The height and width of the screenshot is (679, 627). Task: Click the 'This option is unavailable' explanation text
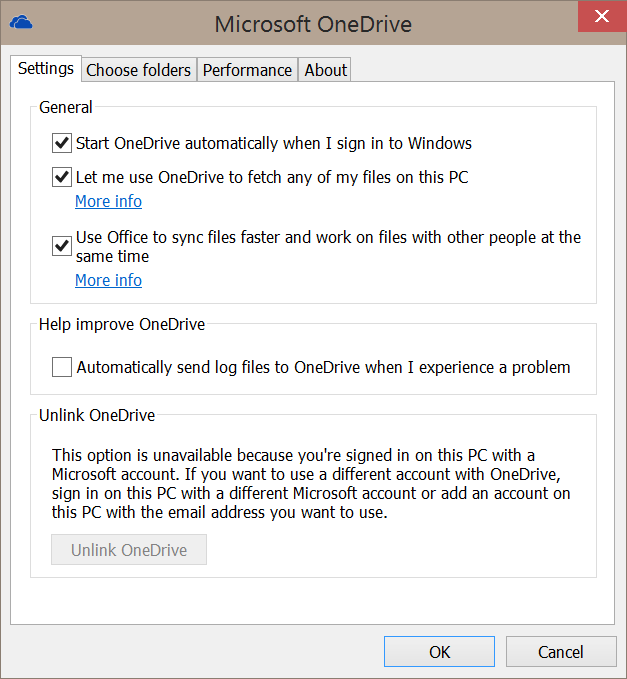click(311, 484)
